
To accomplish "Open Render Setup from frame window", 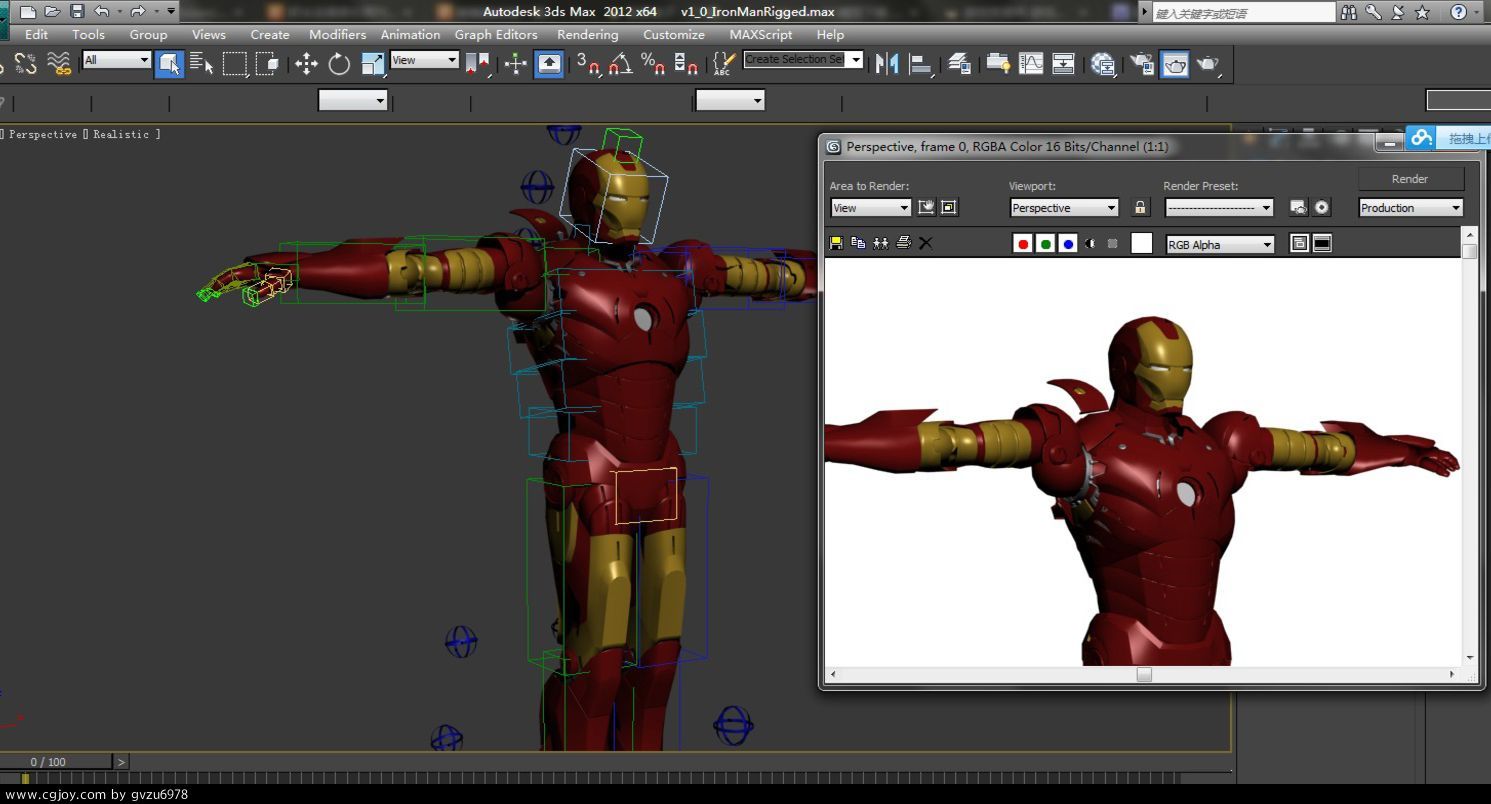I will coord(1298,207).
